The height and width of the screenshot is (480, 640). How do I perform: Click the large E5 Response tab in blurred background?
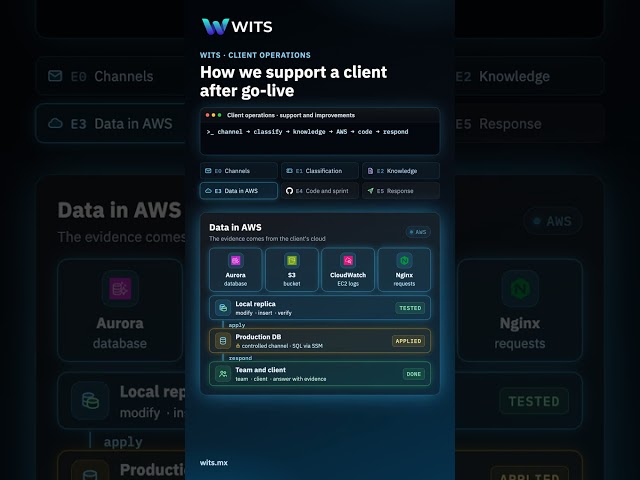point(529,123)
